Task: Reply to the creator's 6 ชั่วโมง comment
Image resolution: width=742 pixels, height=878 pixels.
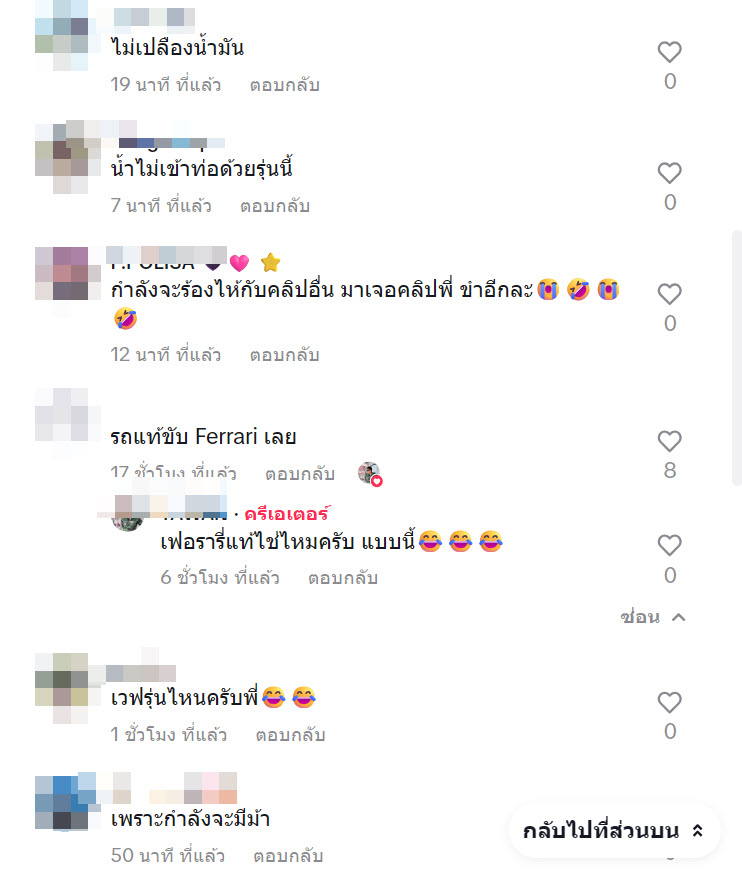Action: point(343,577)
